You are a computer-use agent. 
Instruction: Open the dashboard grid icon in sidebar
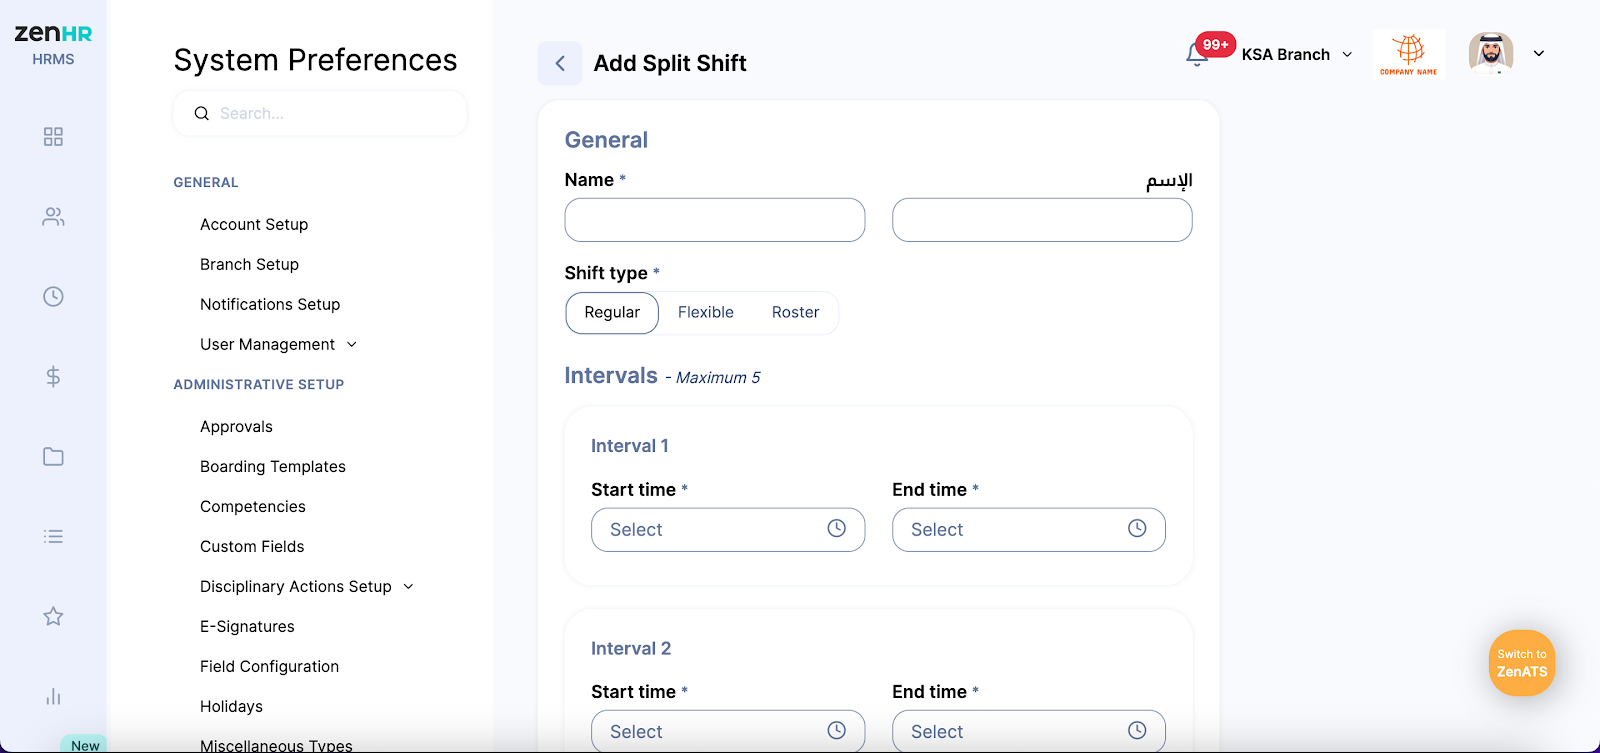click(53, 137)
